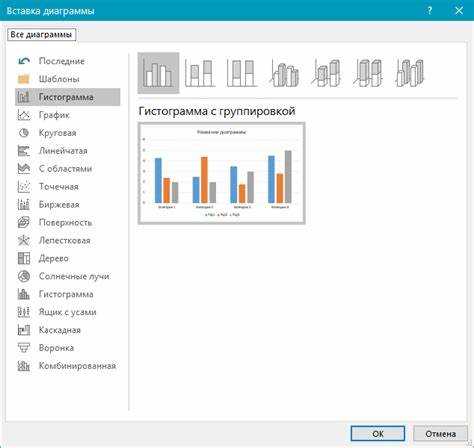This screenshot has width=474, height=448.
Task: Pick the 100% stacked column subtype icon
Action: pos(242,73)
